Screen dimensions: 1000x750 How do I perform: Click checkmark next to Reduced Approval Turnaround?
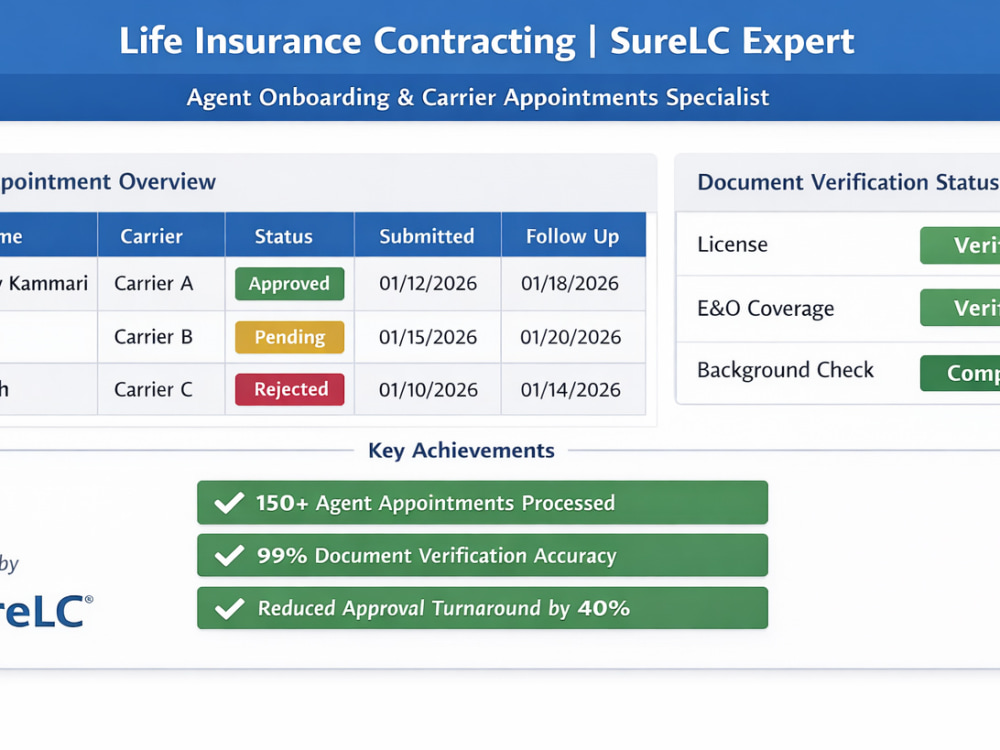pos(229,608)
